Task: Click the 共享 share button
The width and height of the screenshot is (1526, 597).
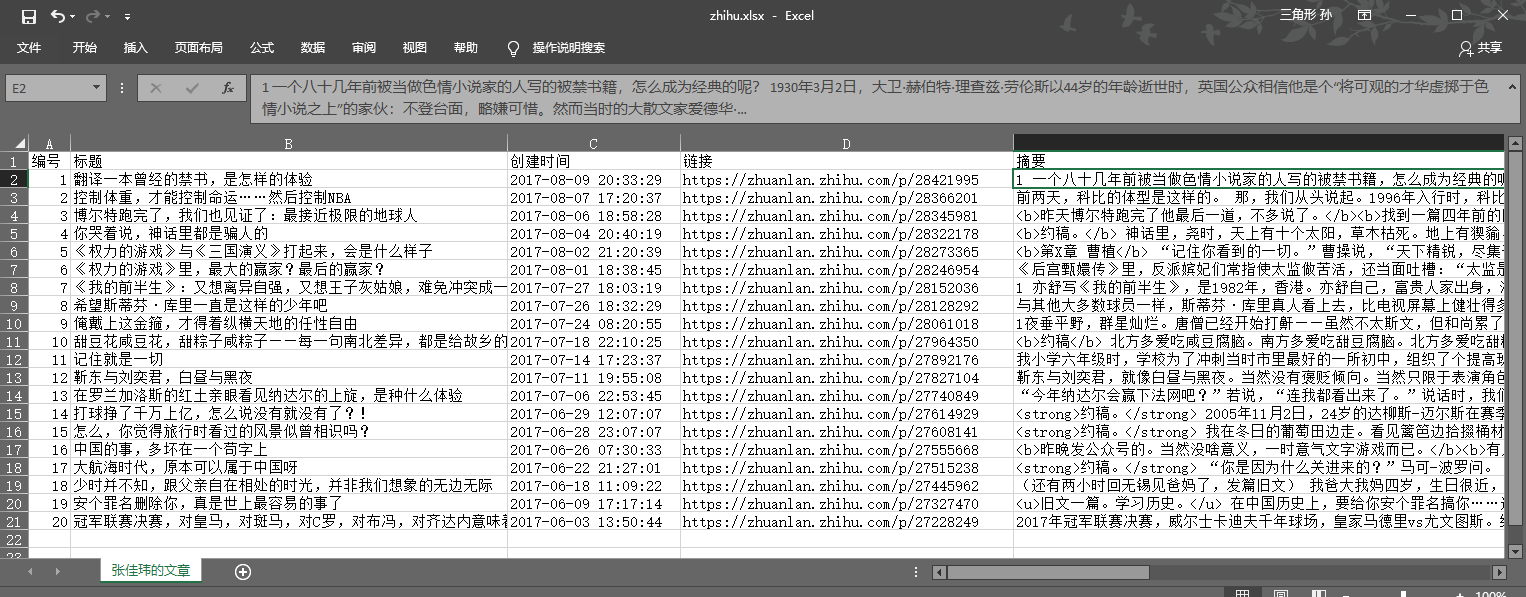Action: pos(1481,48)
